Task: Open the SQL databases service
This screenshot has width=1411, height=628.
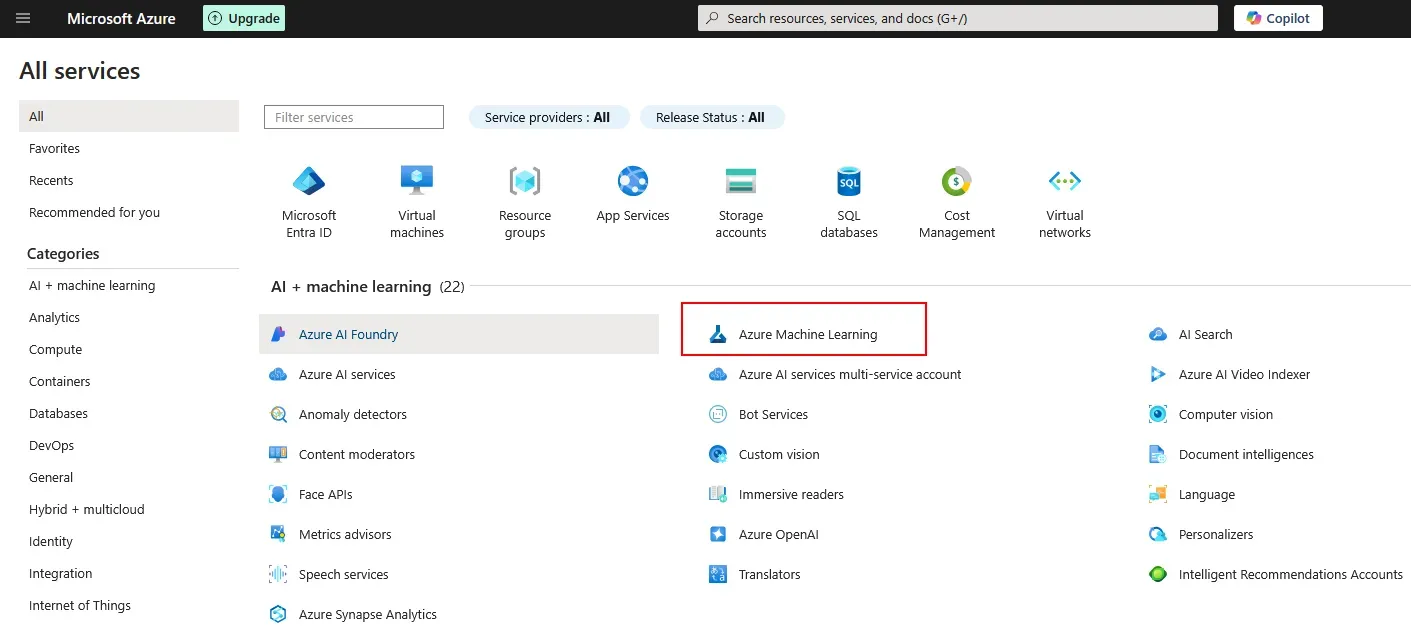Action: pos(848,200)
